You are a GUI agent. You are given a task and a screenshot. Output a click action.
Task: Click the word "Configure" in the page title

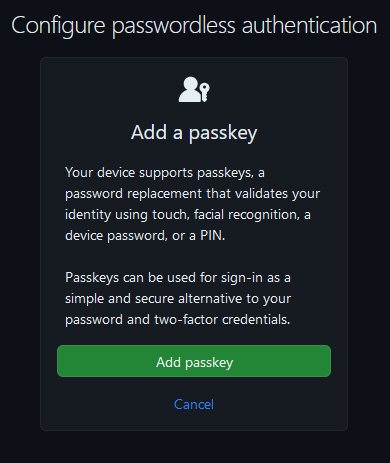coord(58,26)
